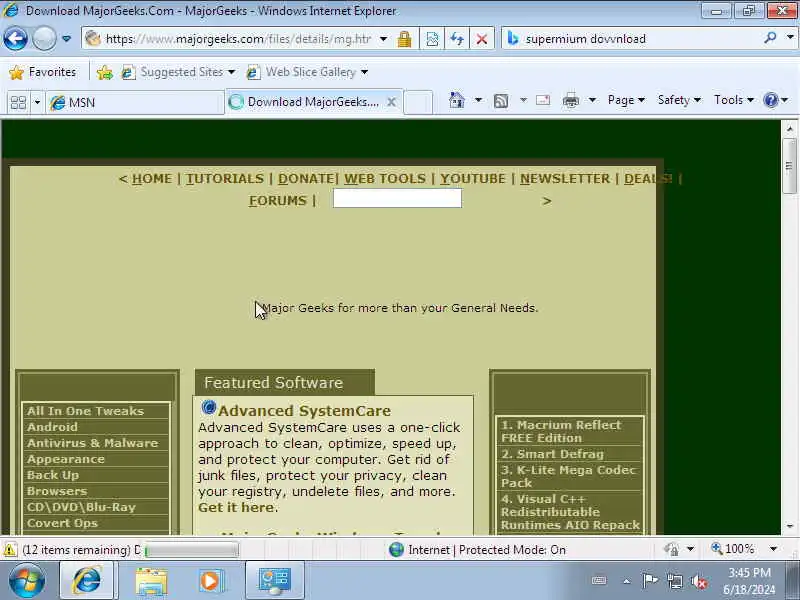Click the address bar URL field
Screen dimensions: 800x600
pyautogui.click(x=237, y=39)
